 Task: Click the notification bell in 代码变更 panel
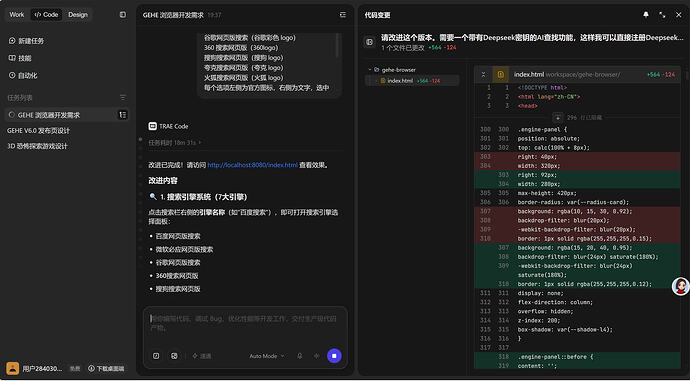click(x=646, y=15)
